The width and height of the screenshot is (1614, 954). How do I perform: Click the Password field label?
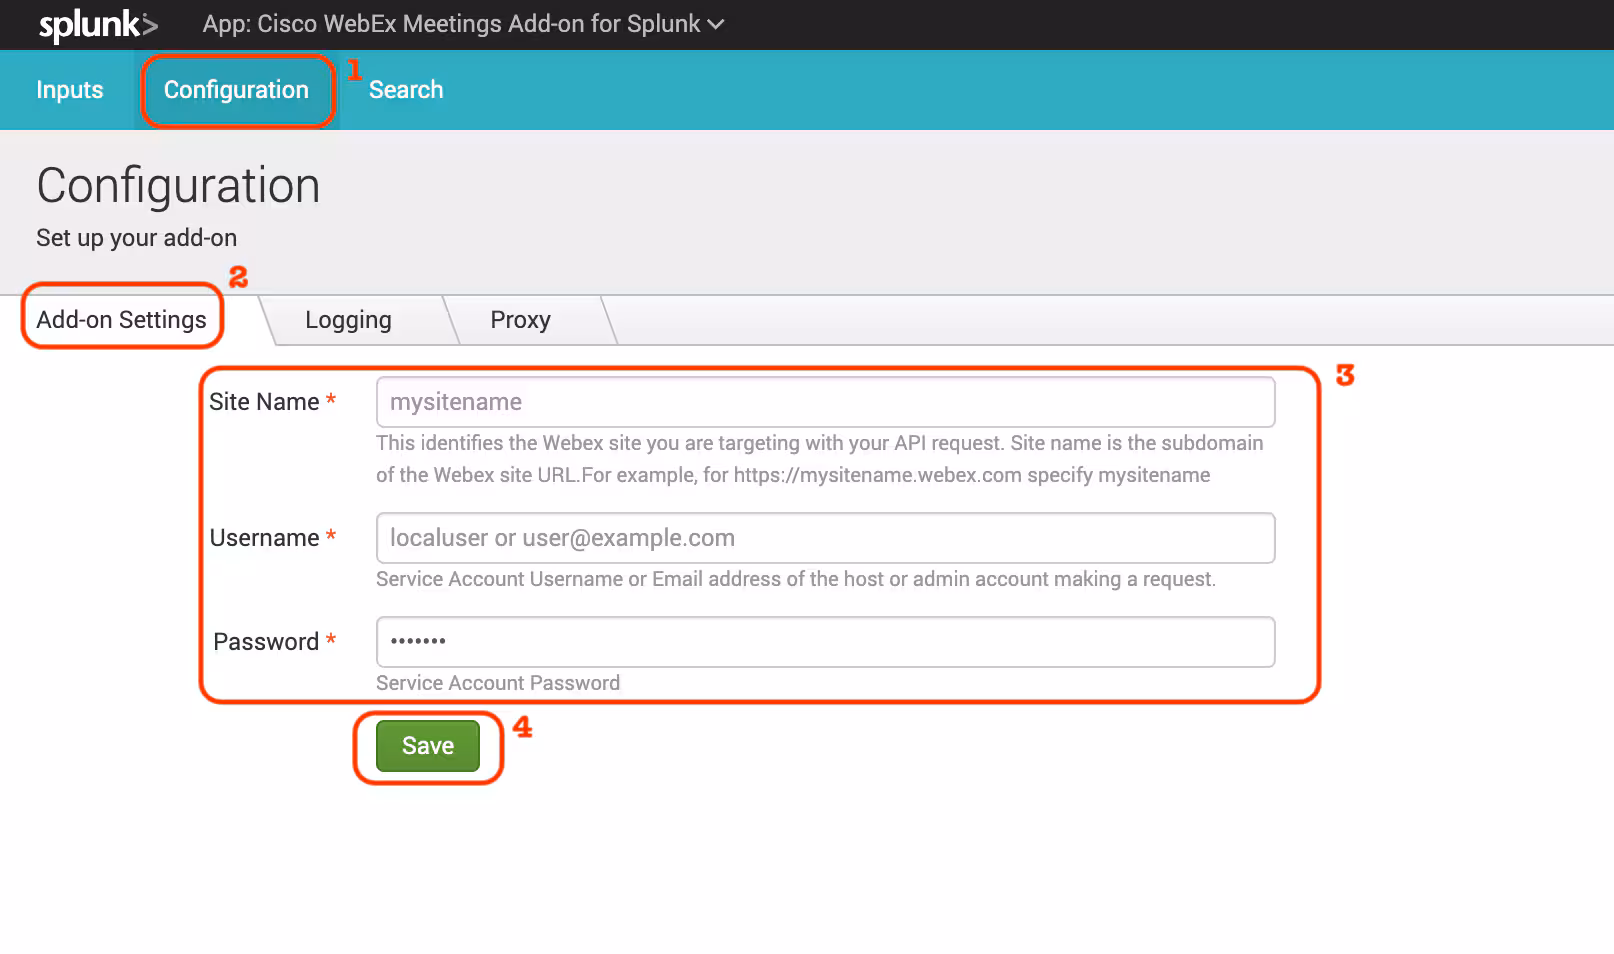266,642
